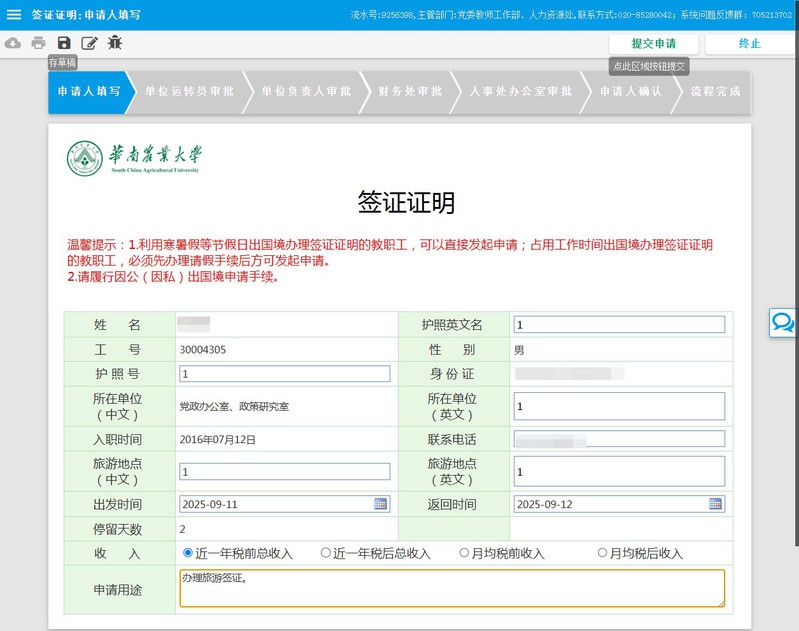Screen dimensions: 799x631
Task: Click the South China Agricultural University logo
Action: (134, 158)
